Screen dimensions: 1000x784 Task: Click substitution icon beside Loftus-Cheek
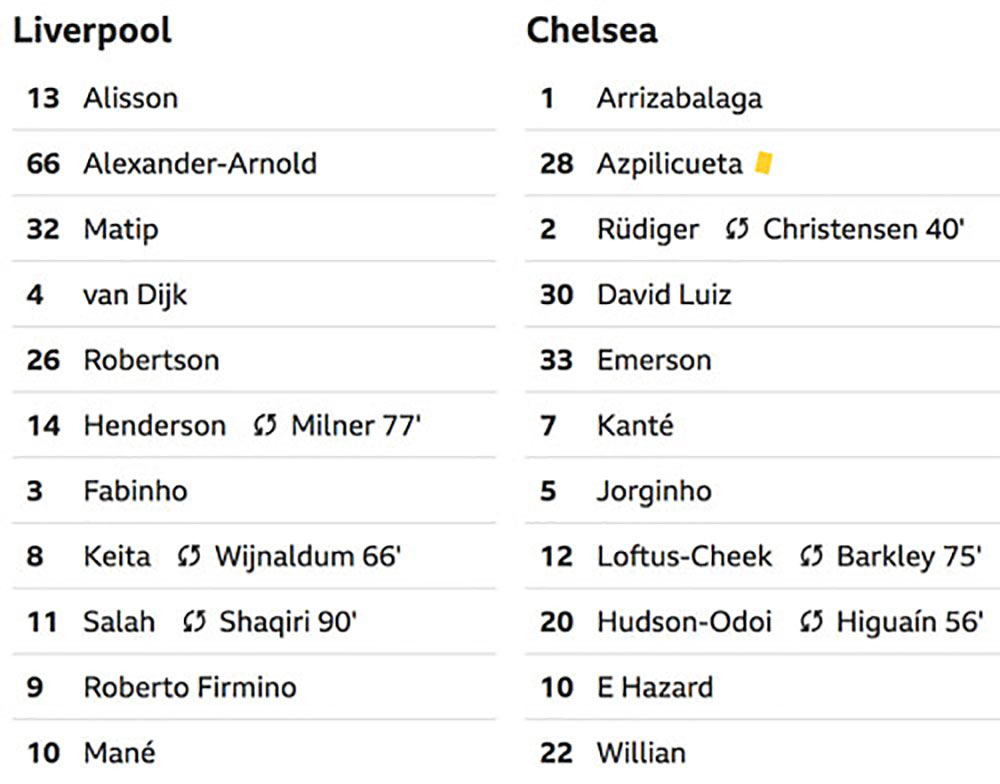click(811, 556)
